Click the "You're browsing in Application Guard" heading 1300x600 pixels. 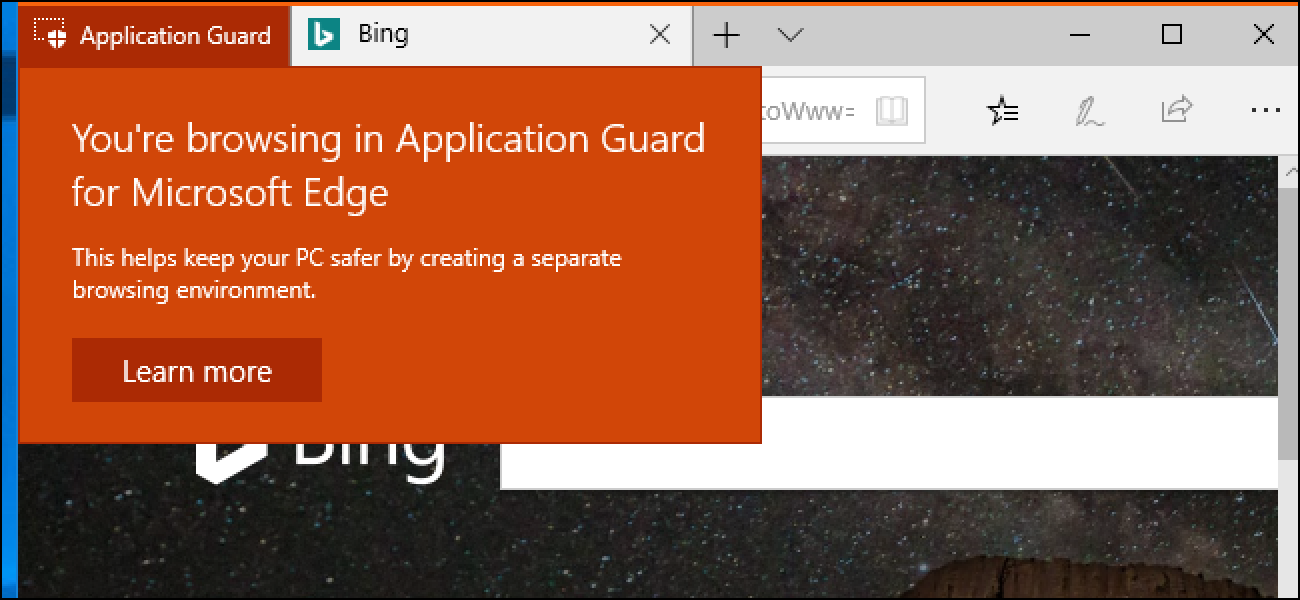click(x=388, y=165)
